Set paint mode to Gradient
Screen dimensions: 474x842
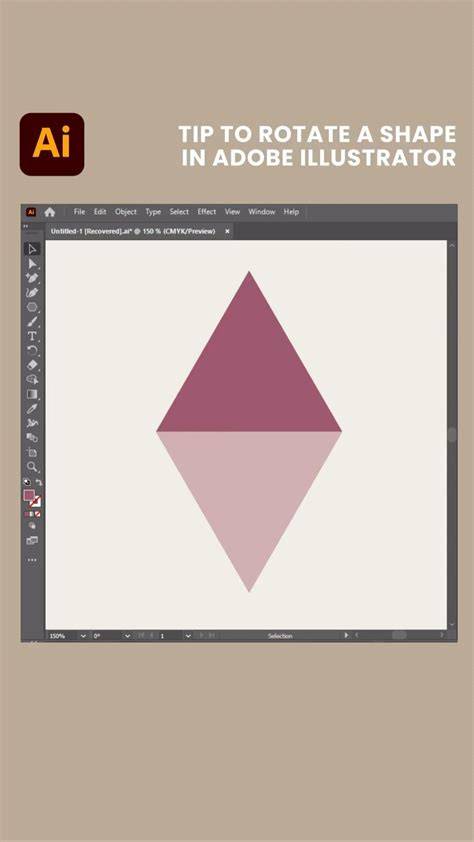coord(32,514)
